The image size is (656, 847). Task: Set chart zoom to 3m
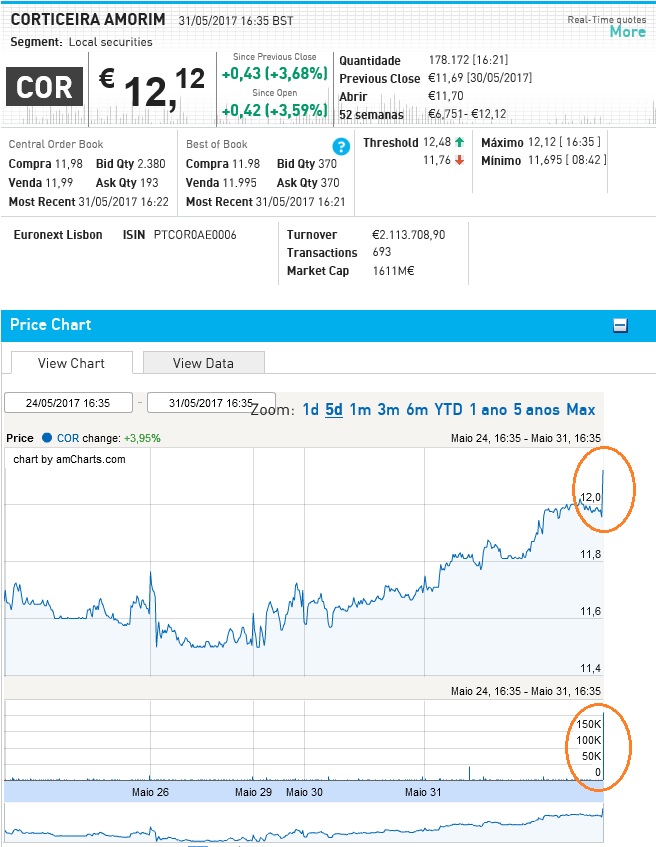point(389,409)
